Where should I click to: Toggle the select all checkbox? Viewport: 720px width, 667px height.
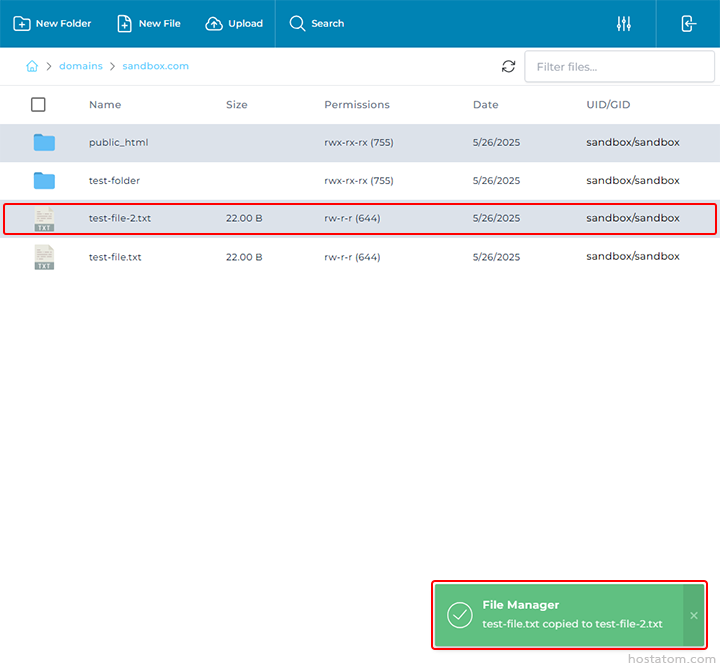pyautogui.click(x=38, y=105)
